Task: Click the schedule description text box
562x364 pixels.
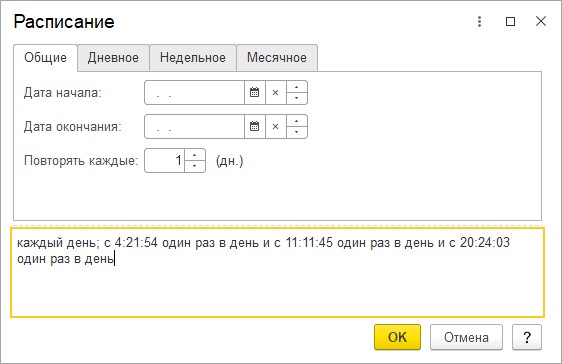Action: tap(277, 272)
